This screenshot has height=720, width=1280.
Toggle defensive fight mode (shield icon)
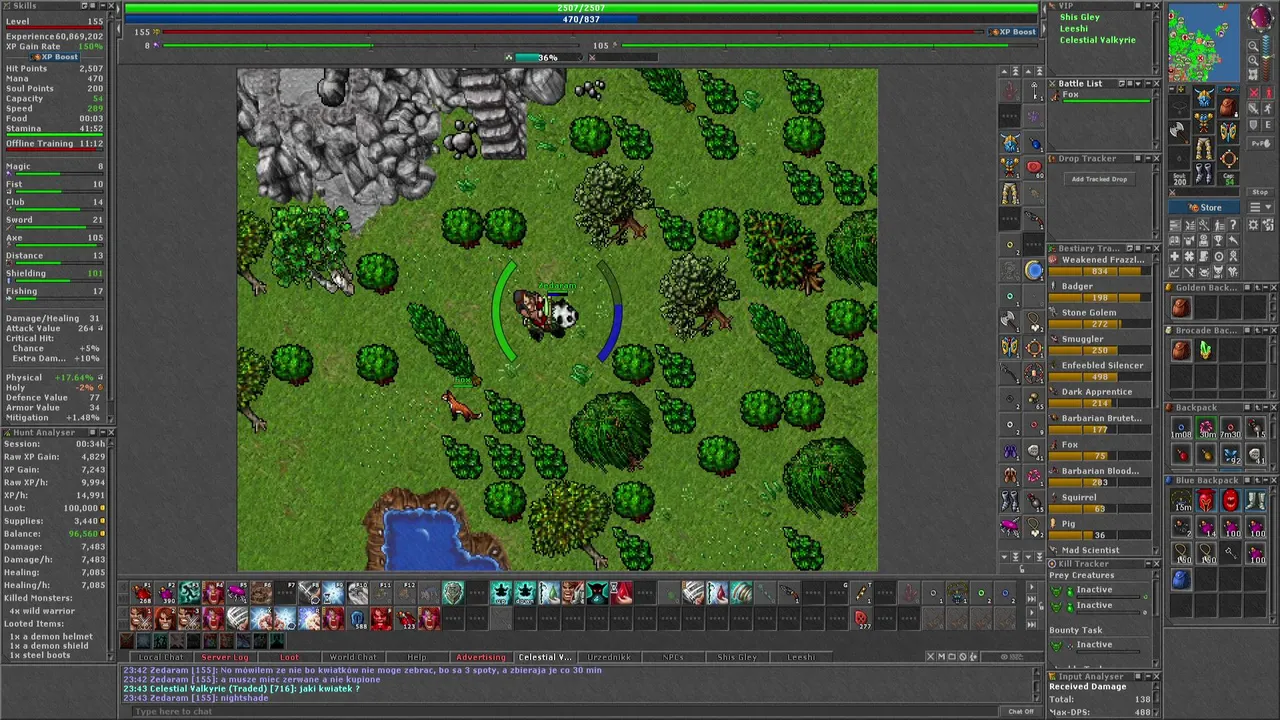point(1253,125)
